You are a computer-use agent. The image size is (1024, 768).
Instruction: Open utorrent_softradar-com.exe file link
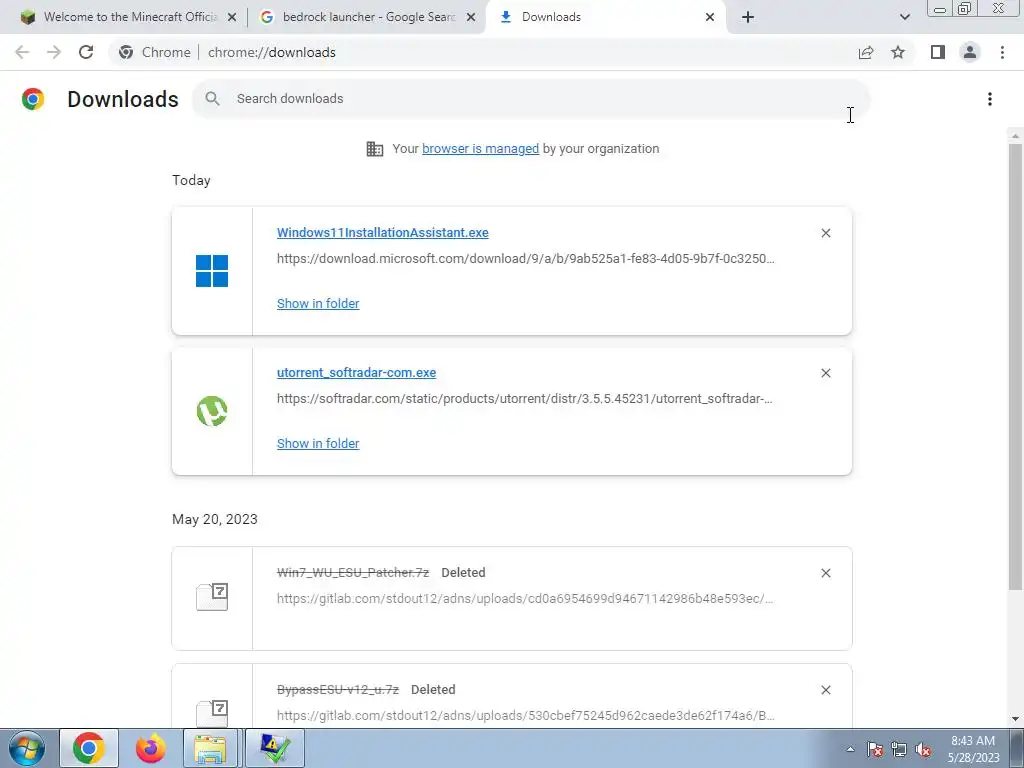coord(357,372)
